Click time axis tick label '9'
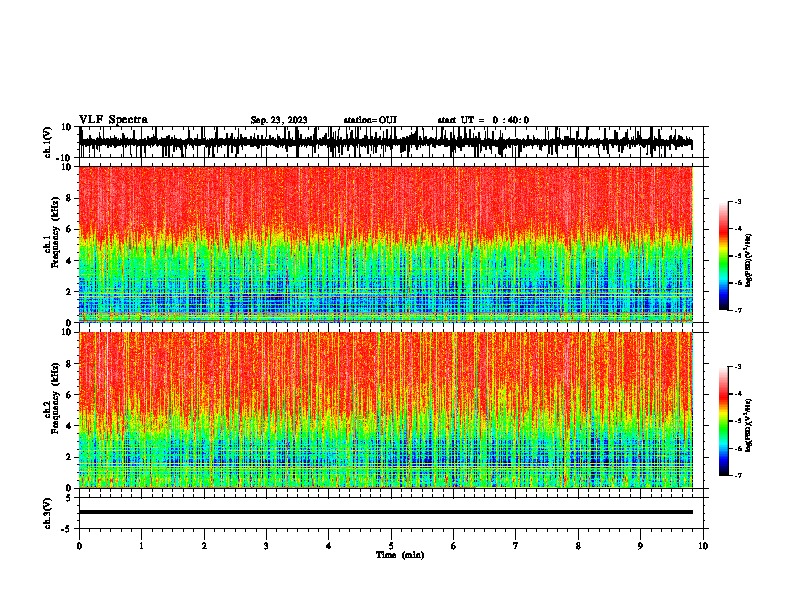This screenshot has height=612, width=792. (x=640, y=546)
